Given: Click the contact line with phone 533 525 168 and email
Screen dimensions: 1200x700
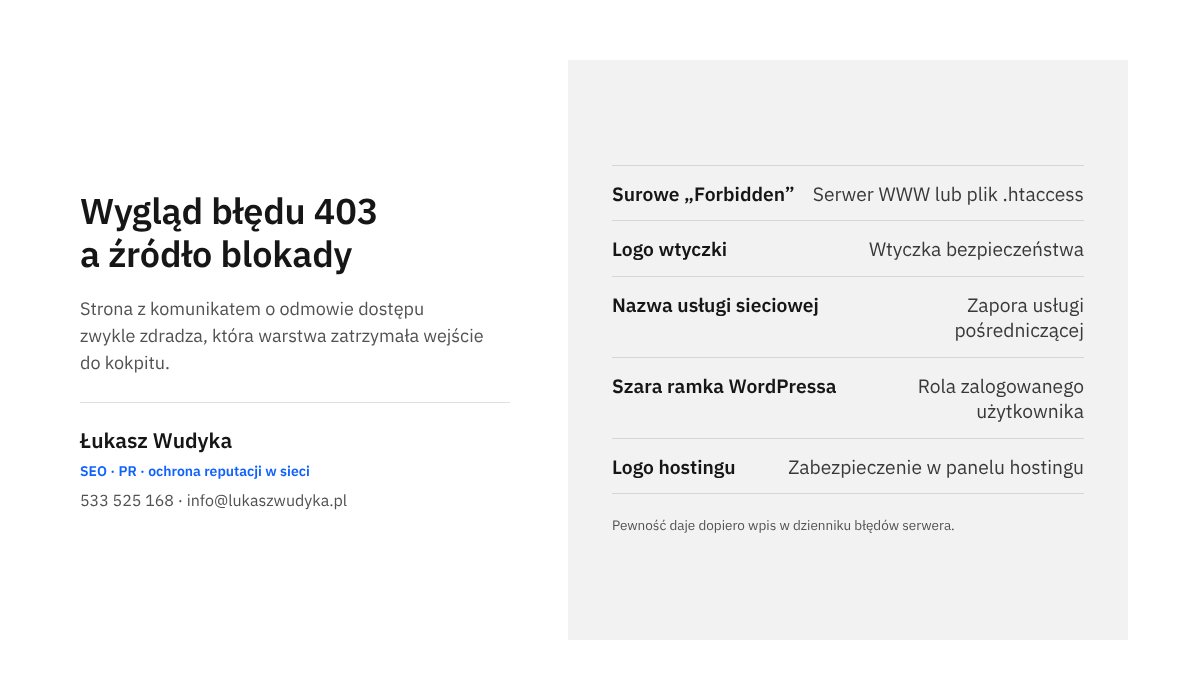Looking at the screenshot, I should [213, 501].
